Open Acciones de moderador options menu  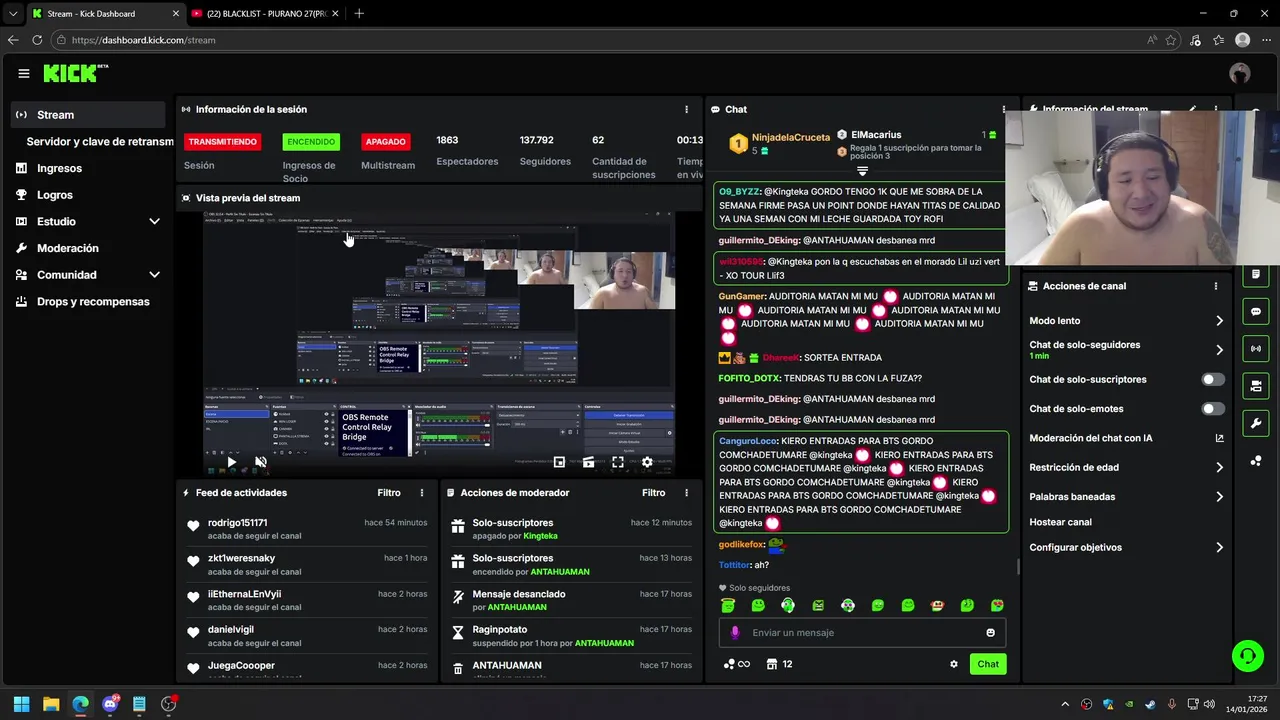(686, 493)
